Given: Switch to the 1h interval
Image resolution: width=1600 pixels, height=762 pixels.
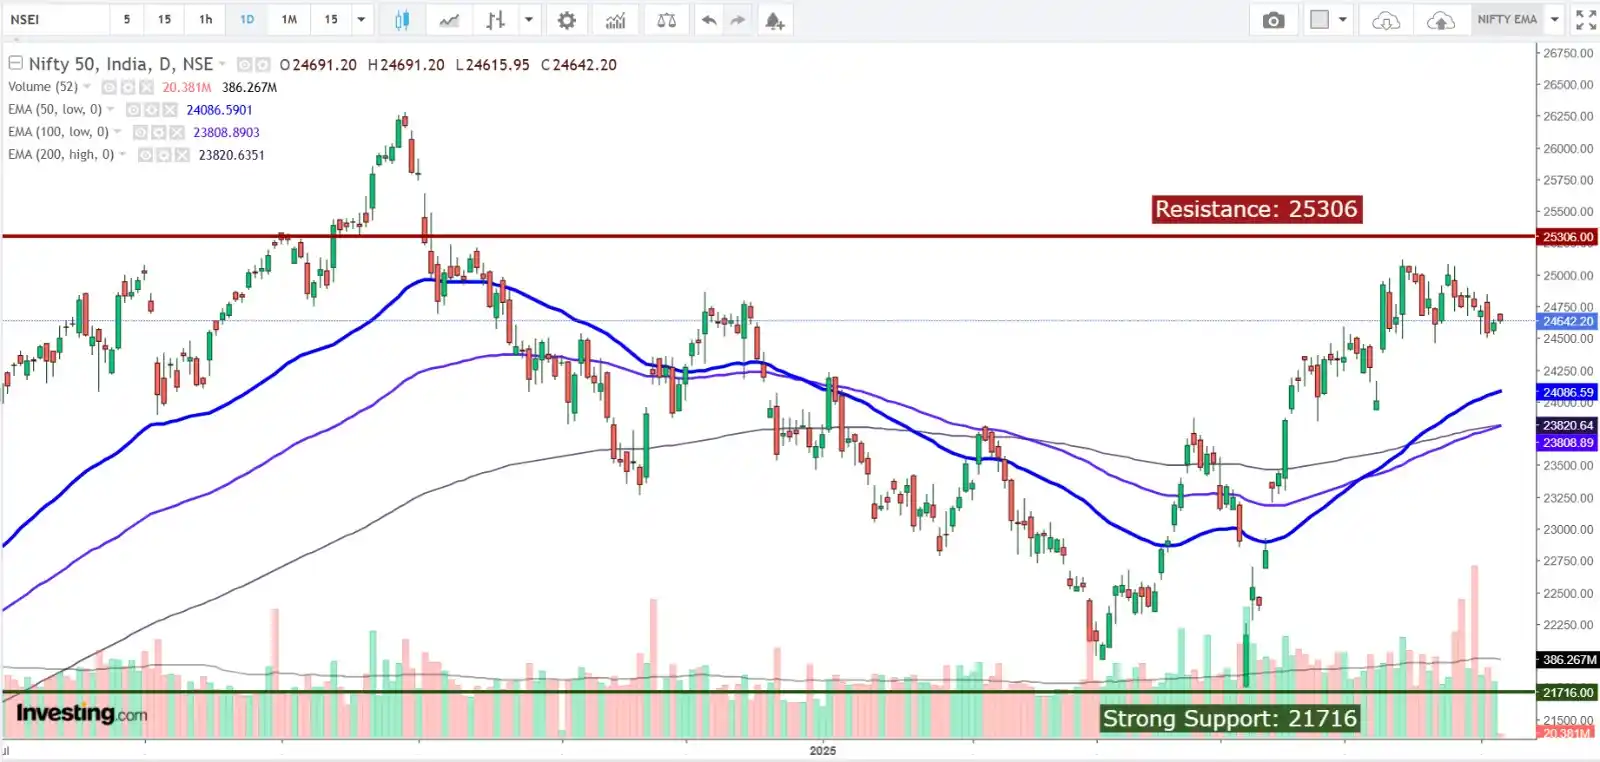Looking at the screenshot, I should pyautogui.click(x=206, y=20).
